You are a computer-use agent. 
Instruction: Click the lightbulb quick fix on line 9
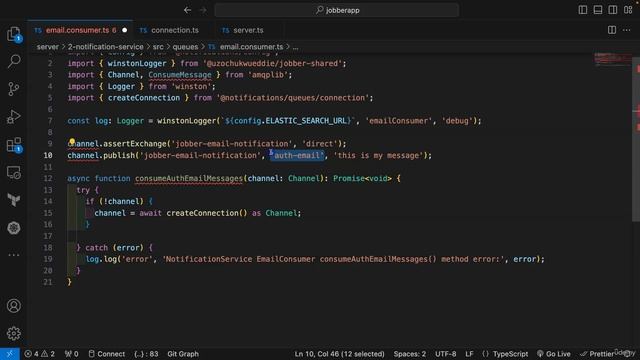(x=72, y=142)
